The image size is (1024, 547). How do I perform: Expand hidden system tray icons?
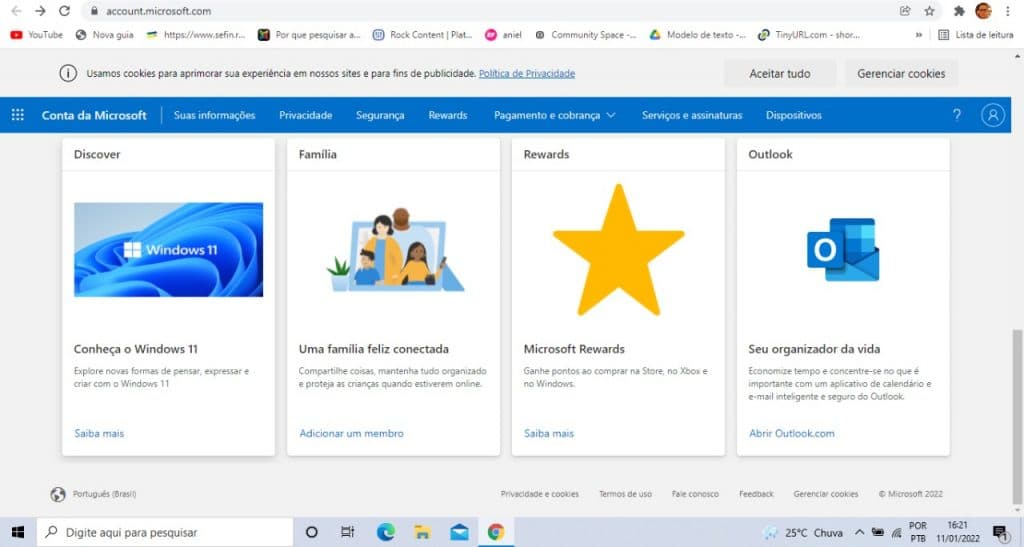click(x=859, y=533)
